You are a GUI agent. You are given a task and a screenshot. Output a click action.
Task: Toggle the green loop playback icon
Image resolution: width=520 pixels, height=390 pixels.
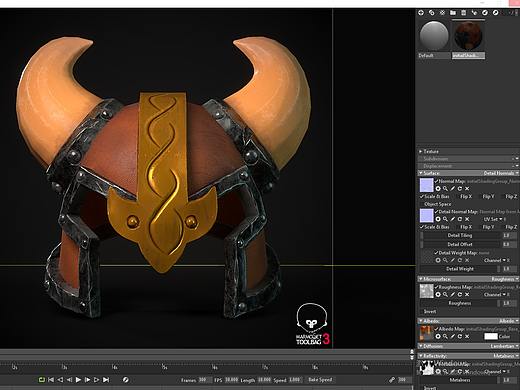coord(42,380)
